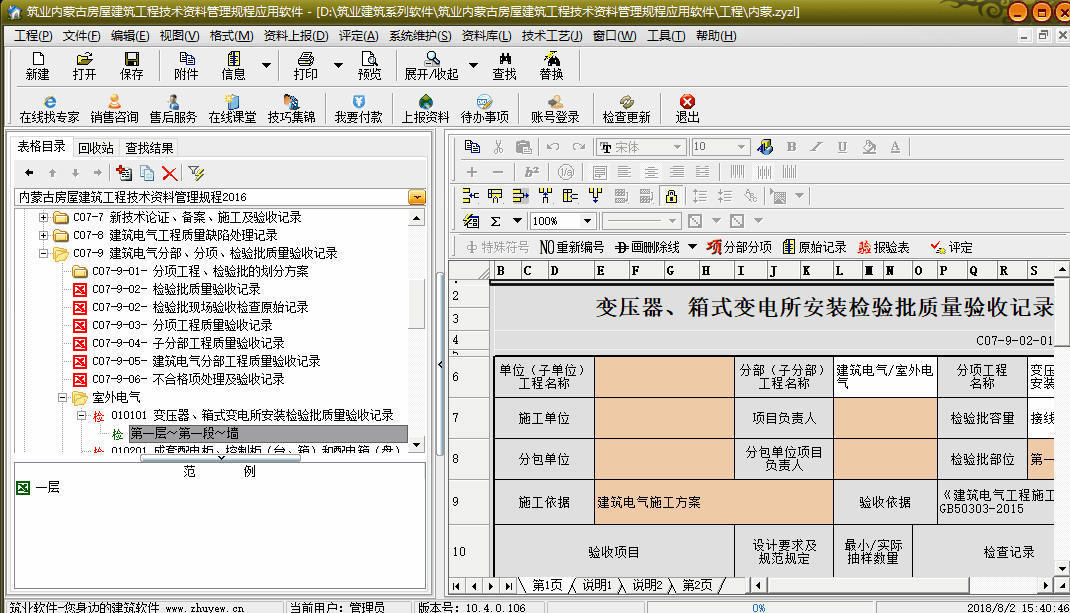Expand the C07-7 新技术论证 tree node
Viewport: 1070px width, 613px height.
coord(44,218)
